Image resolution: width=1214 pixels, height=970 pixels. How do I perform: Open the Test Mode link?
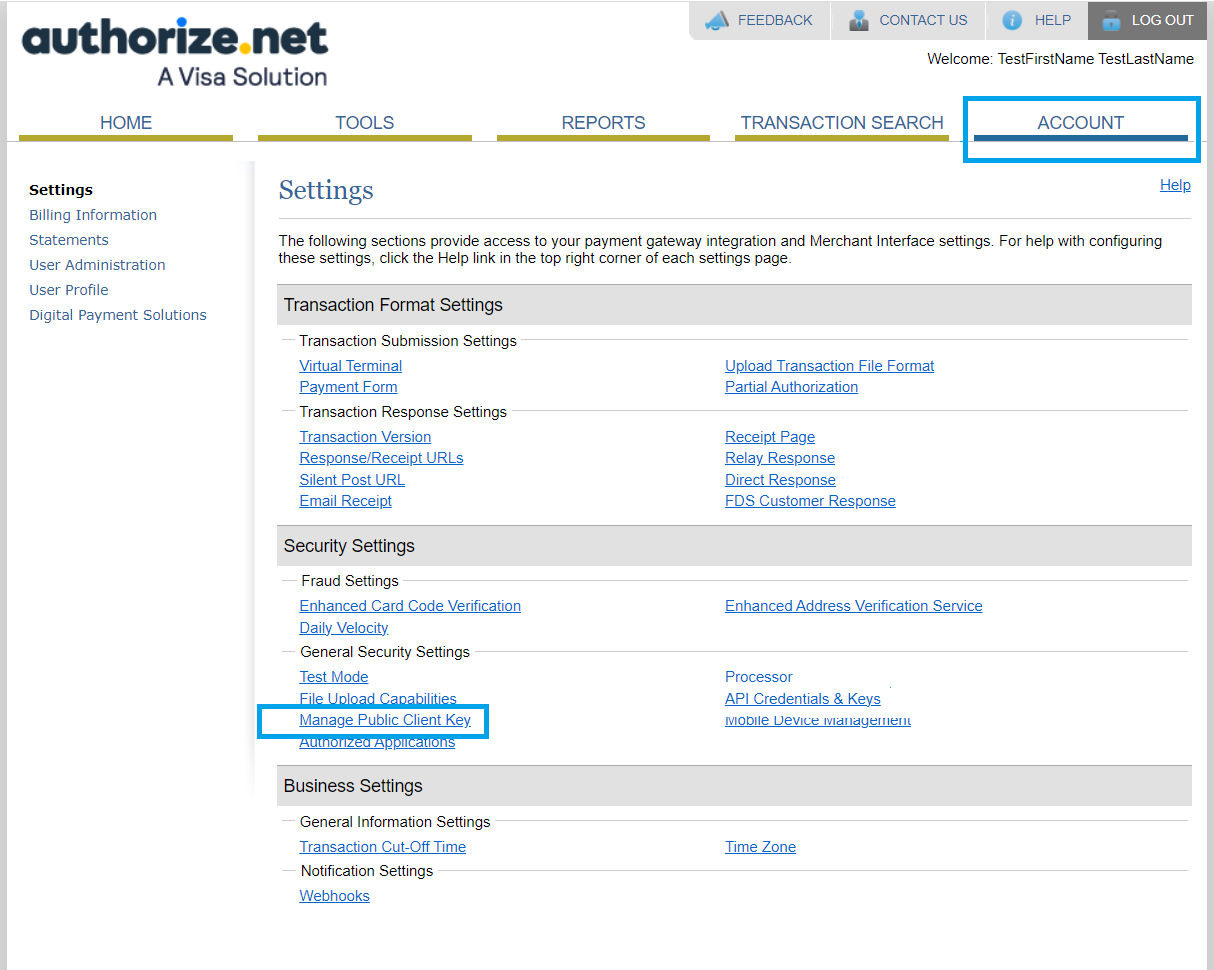click(x=334, y=677)
